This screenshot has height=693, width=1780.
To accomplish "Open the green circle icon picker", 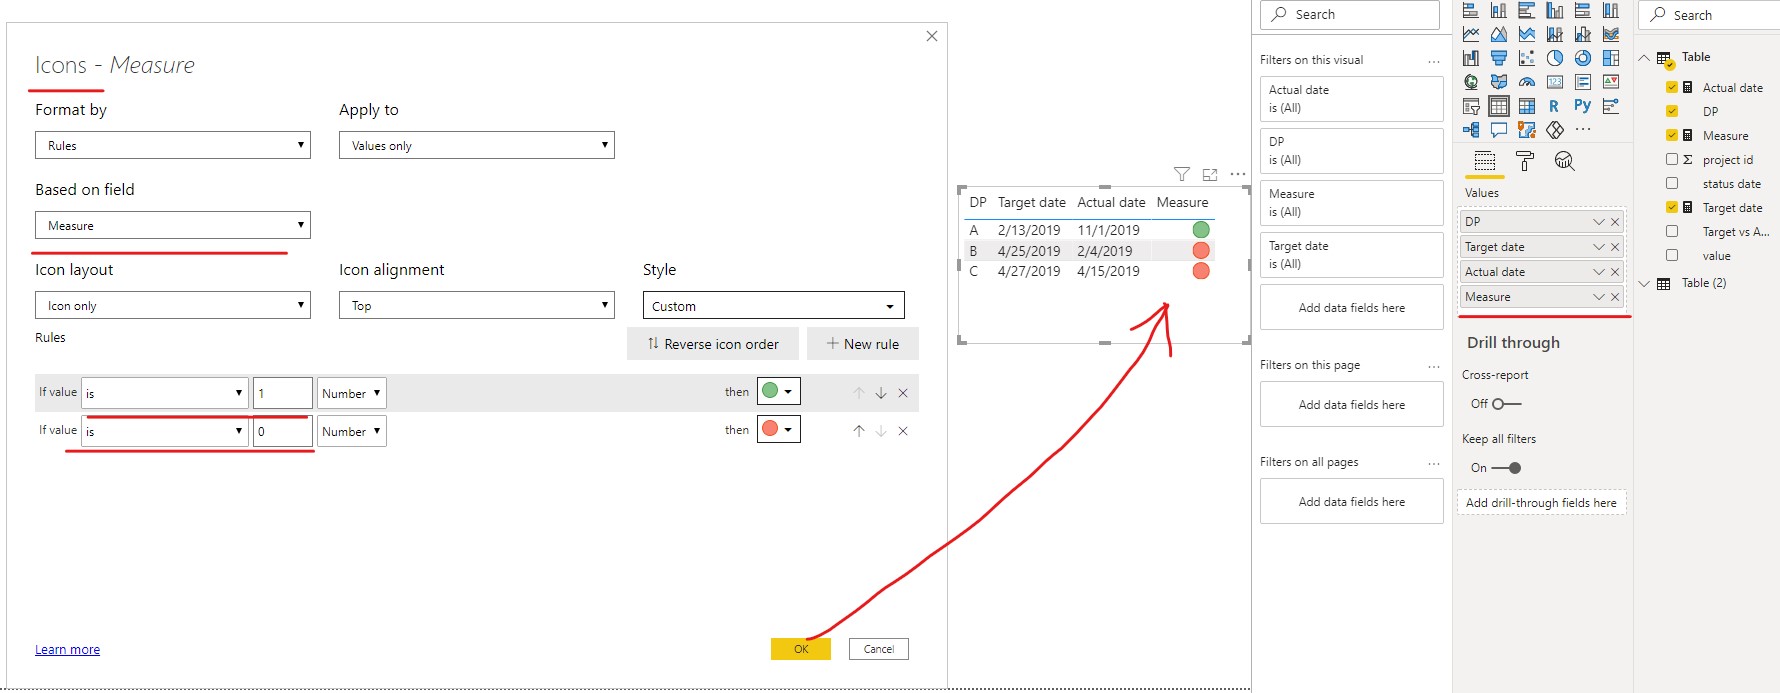I will (x=779, y=391).
